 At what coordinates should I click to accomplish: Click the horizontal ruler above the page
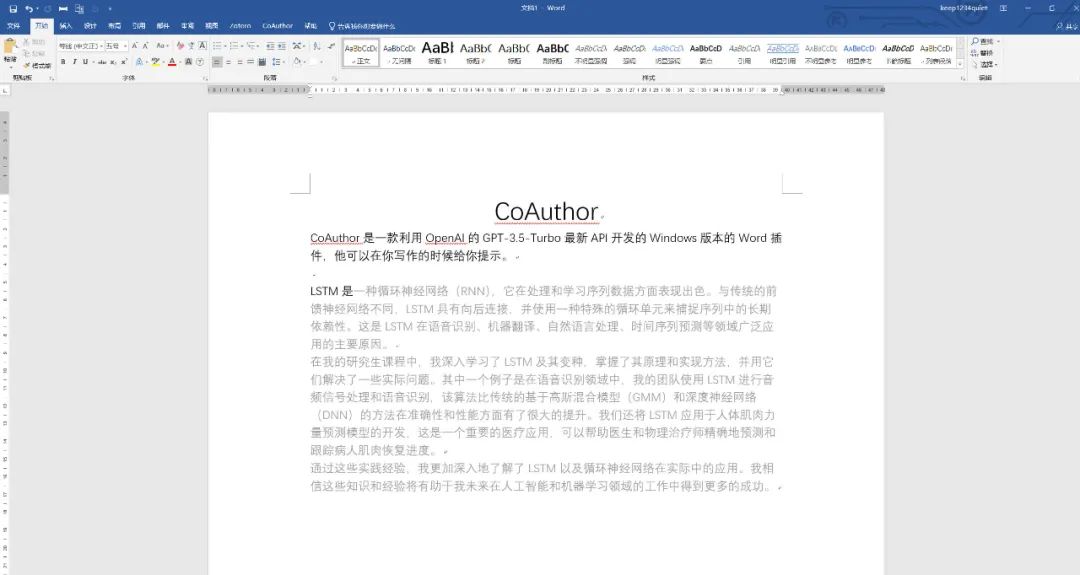546,90
